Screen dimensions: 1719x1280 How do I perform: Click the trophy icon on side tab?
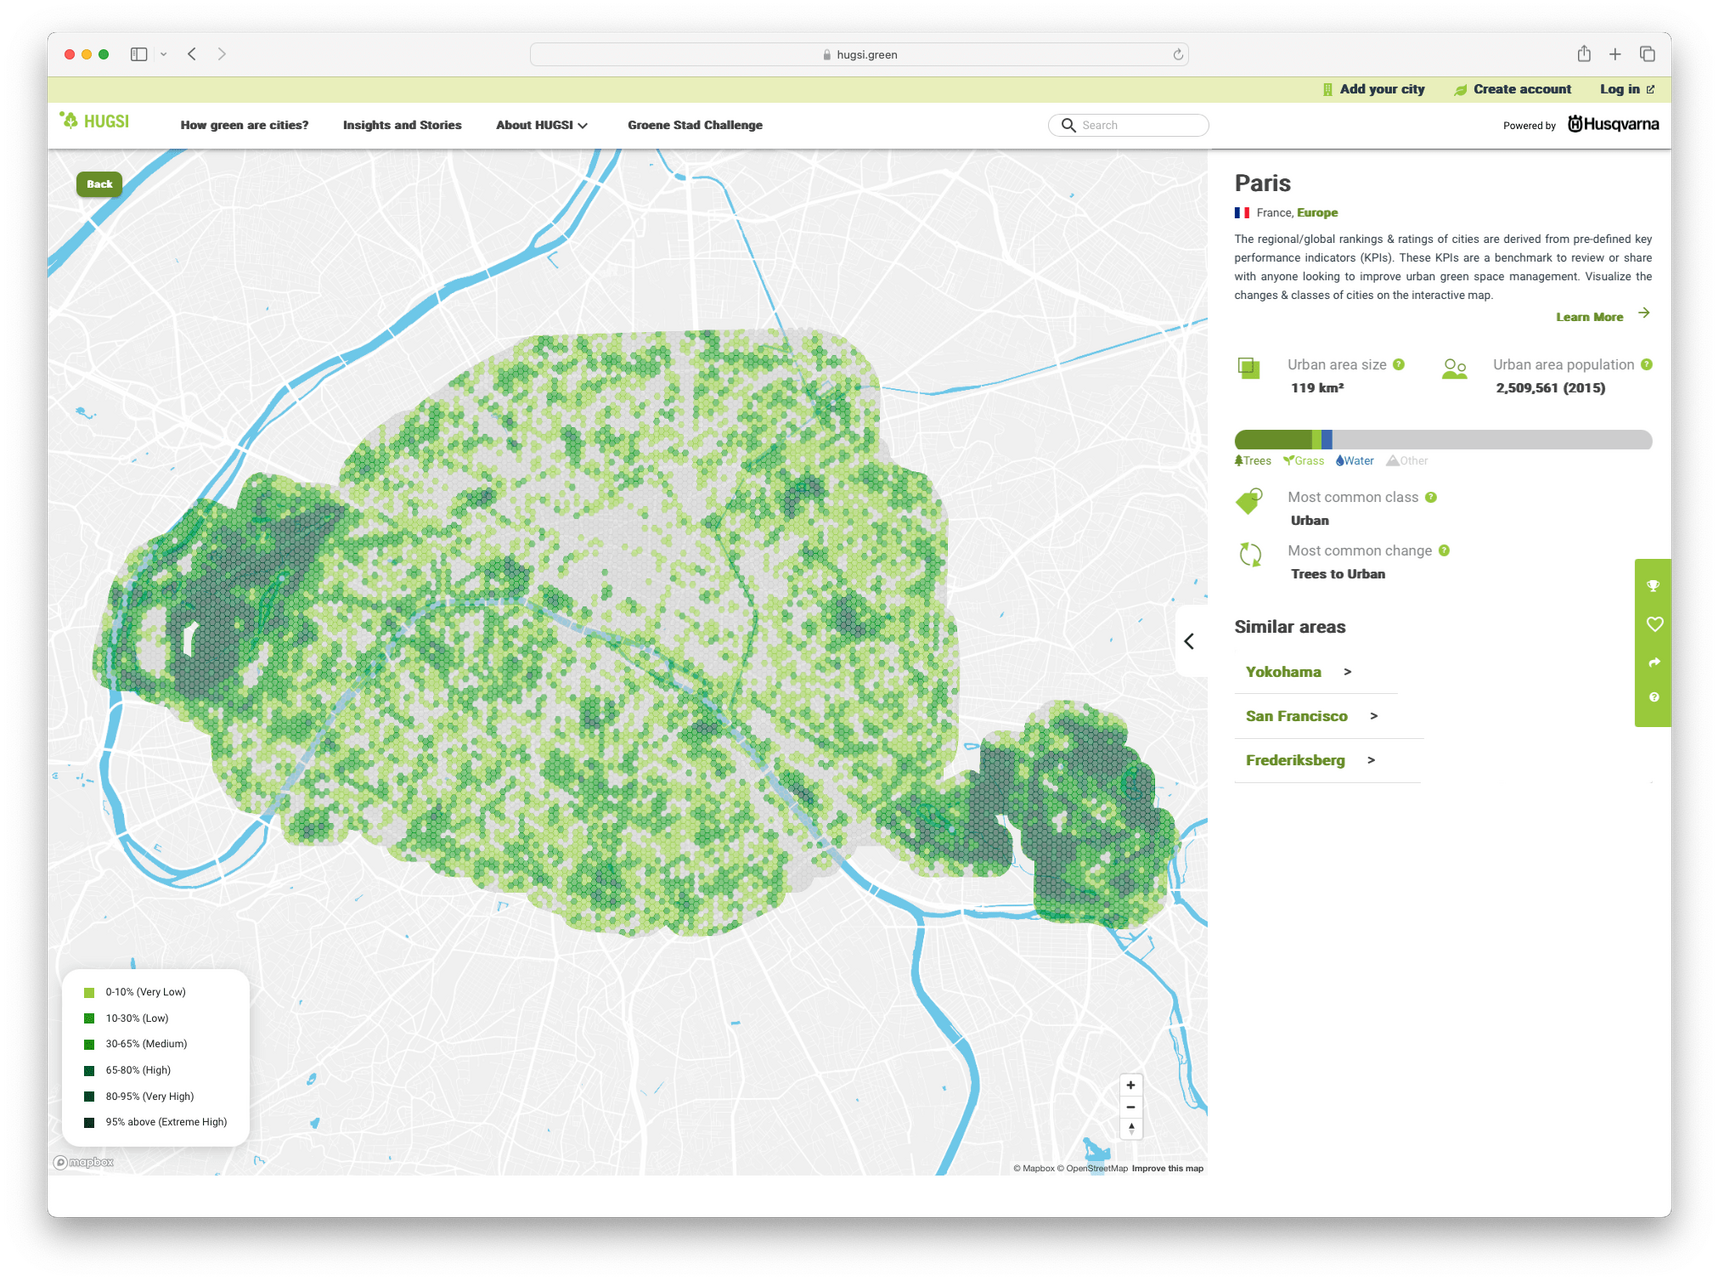(x=1653, y=586)
